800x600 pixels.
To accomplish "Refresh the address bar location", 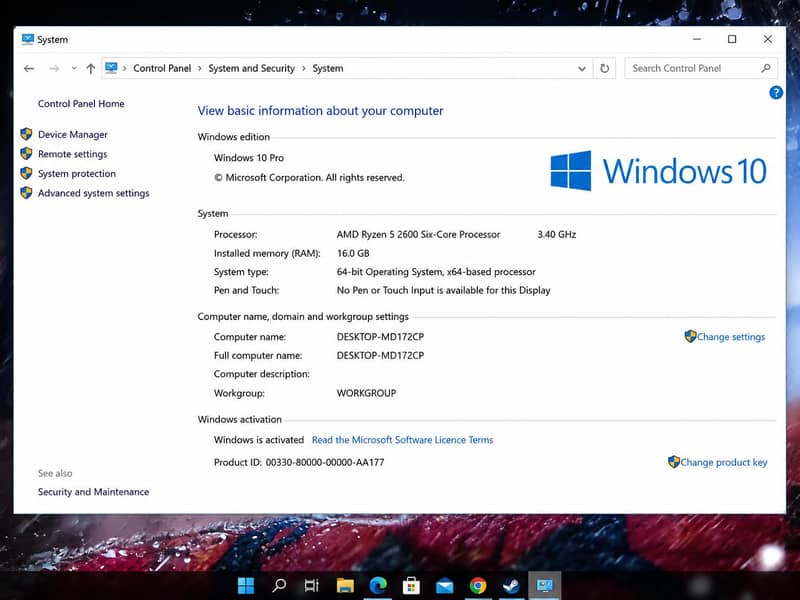I will 605,68.
